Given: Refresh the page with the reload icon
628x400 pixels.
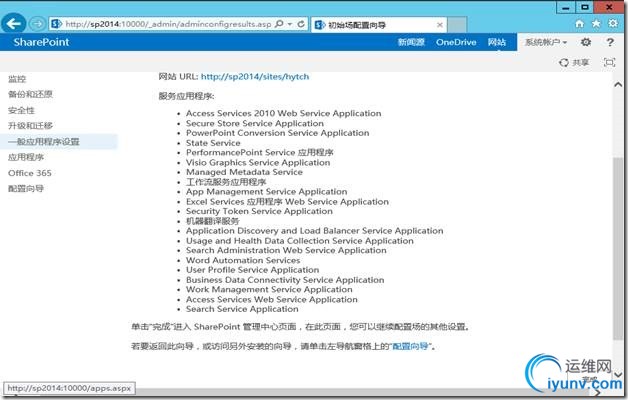Looking at the screenshot, I should pos(301,24).
